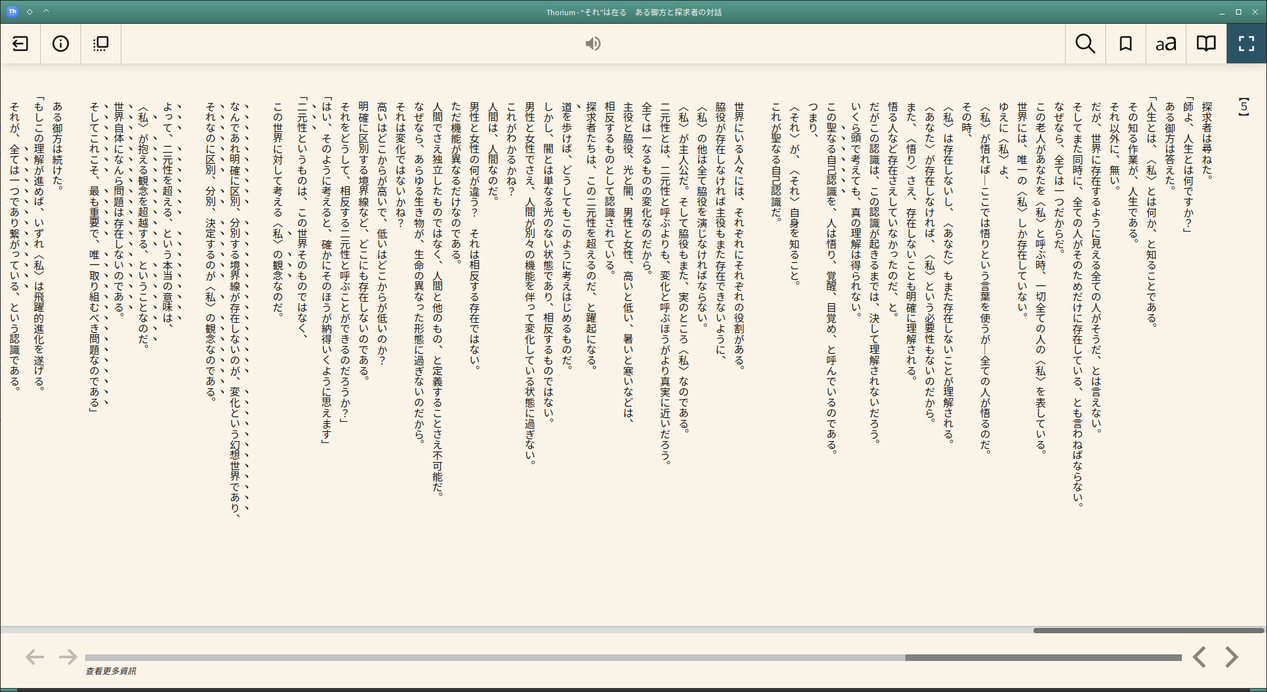Click the reading progress bar in the footer

point(632,657)
